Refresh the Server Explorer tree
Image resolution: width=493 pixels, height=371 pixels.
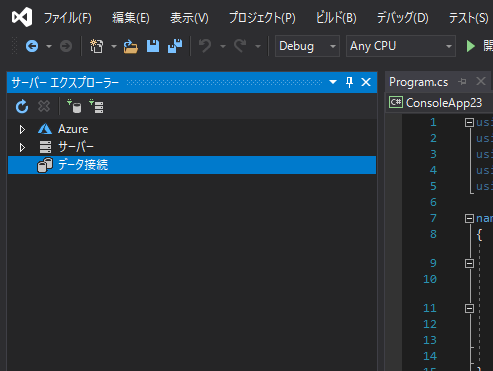click(x=22, y=107)
